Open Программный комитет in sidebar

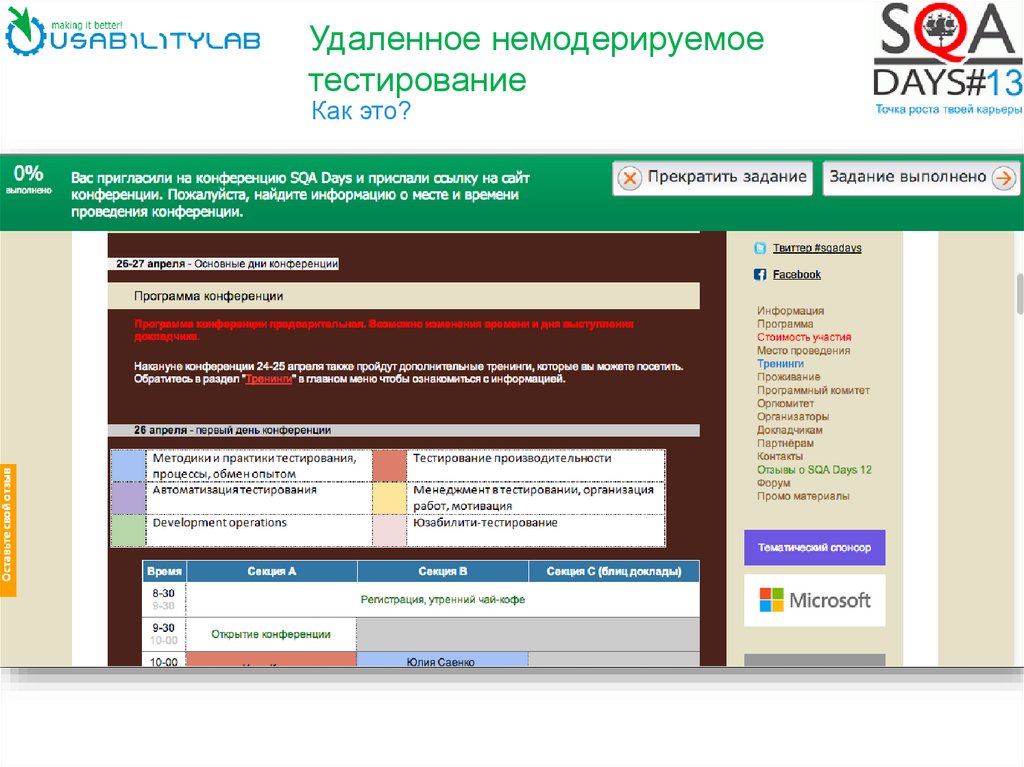point(813,390)
